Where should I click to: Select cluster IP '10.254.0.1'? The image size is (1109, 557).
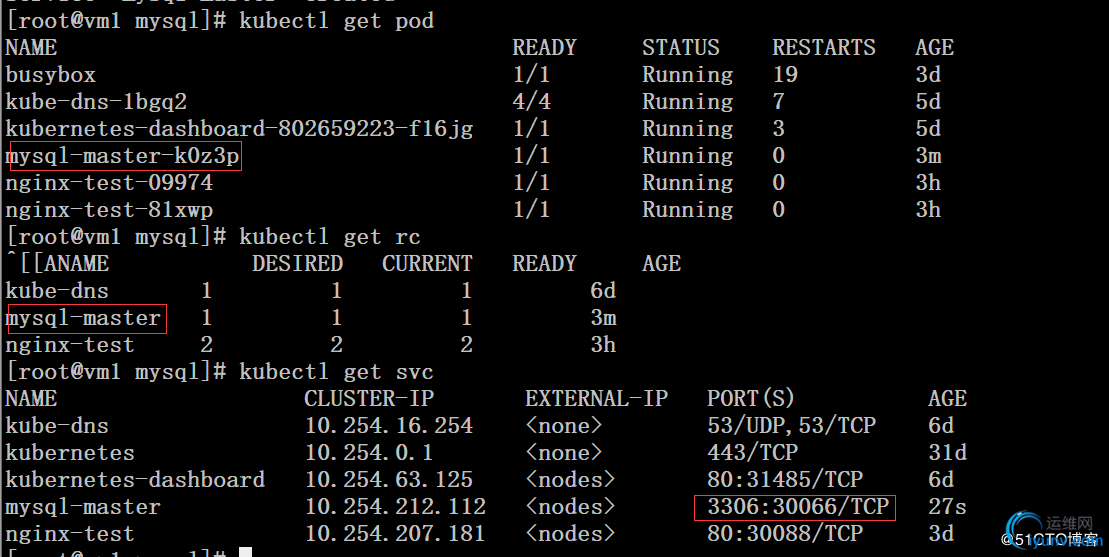point(369,452)
